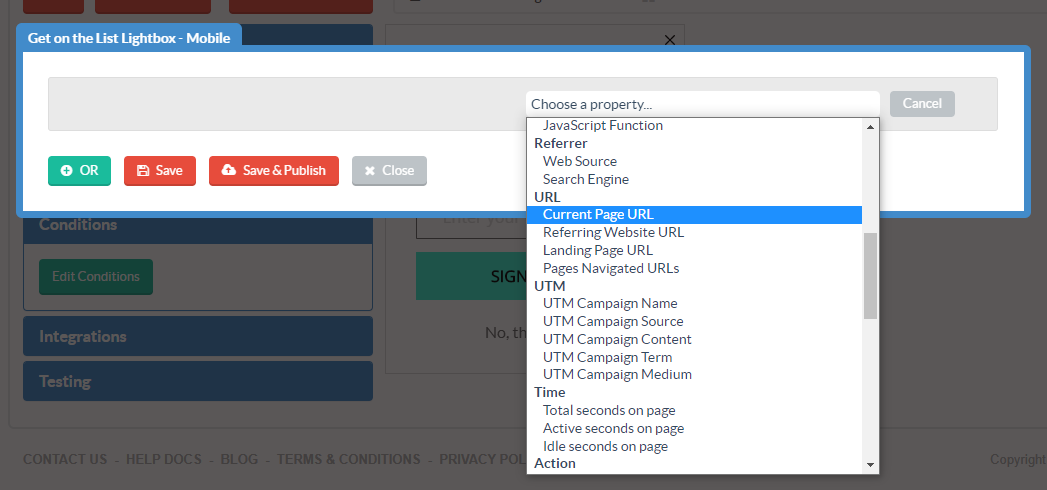This screenshot has width=1047, height=490.
Task: Click the X above the lightbox preview
Action: 670,40
